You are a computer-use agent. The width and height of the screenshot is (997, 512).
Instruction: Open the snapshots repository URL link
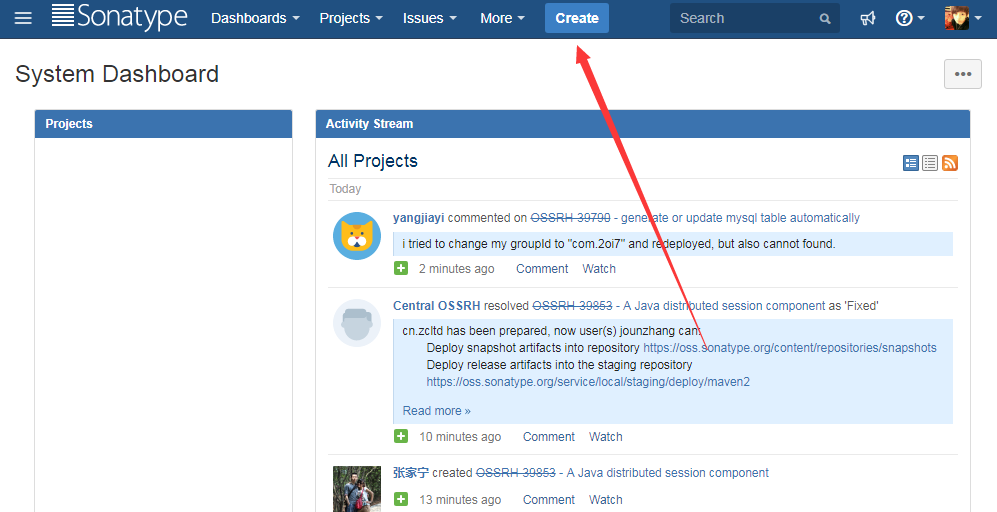tap(790, 348)
